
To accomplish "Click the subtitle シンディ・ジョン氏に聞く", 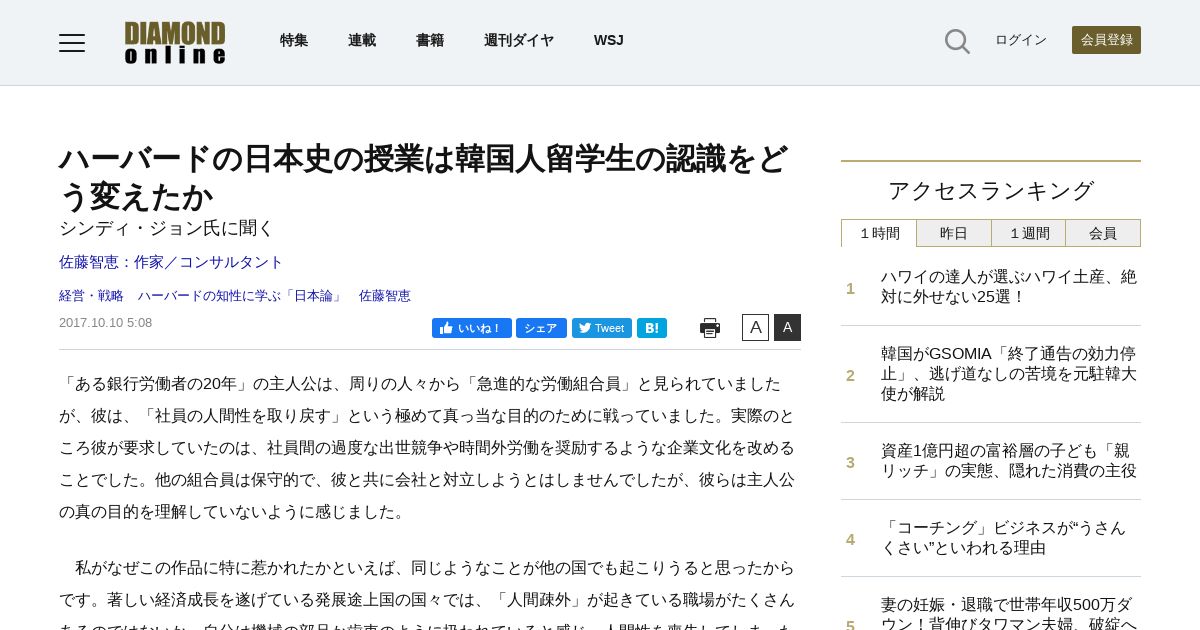I will click(x=166, y=228).
